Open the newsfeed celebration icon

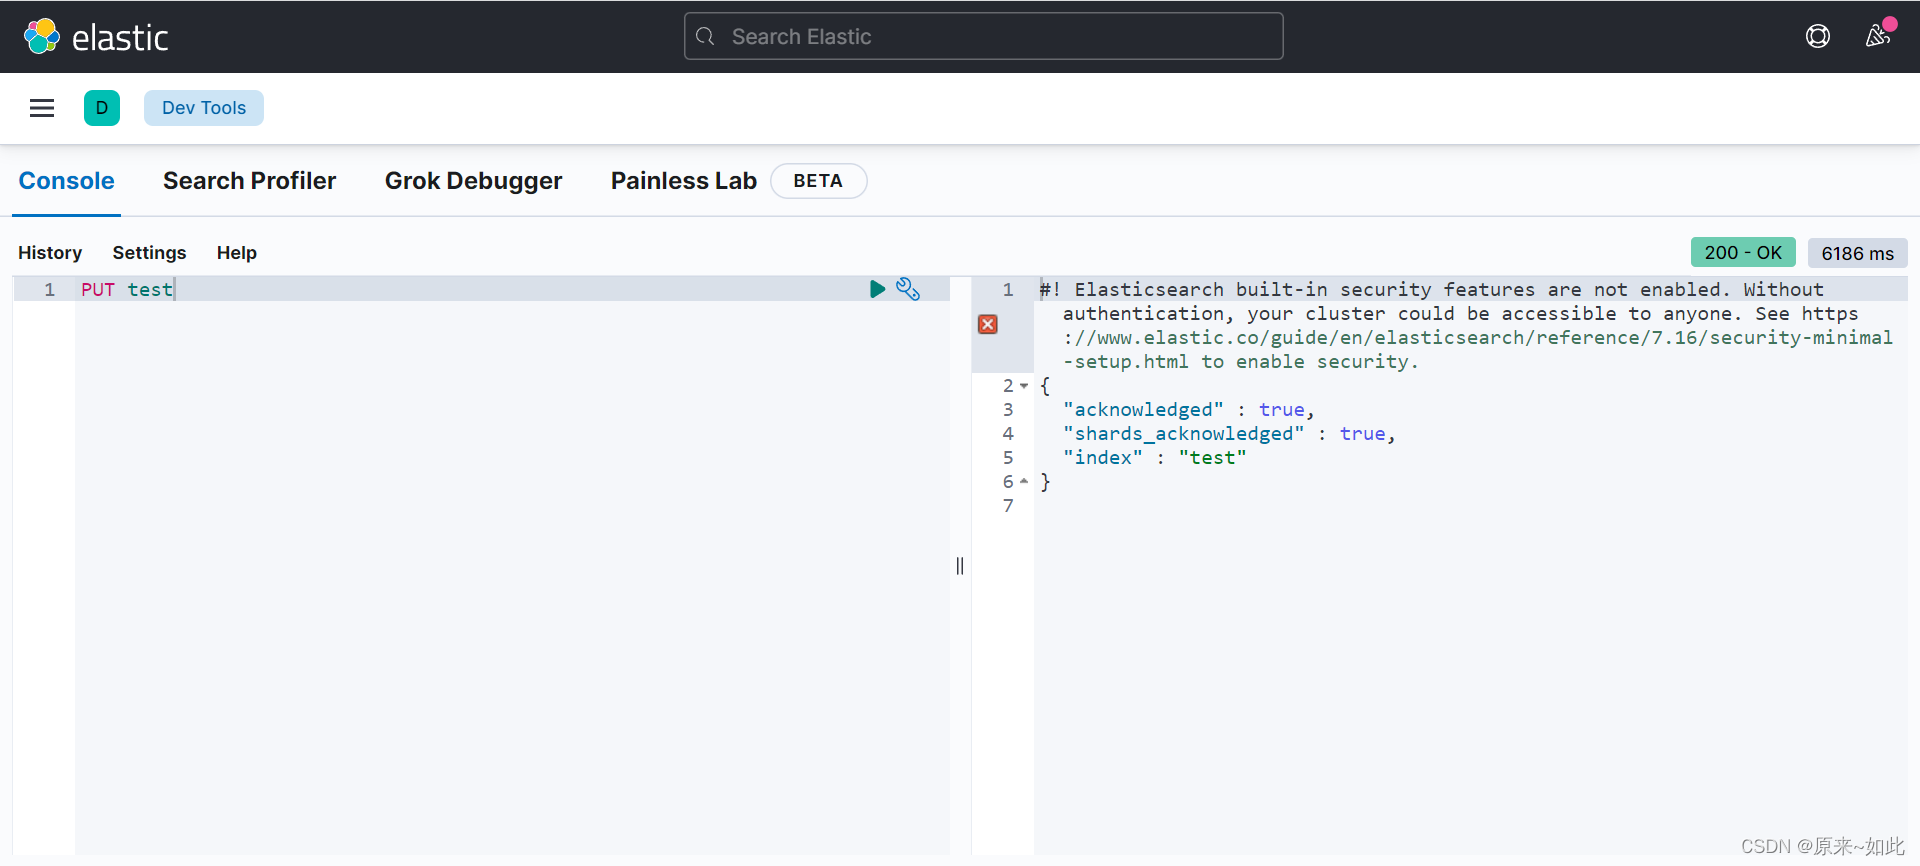point(1878,36)
